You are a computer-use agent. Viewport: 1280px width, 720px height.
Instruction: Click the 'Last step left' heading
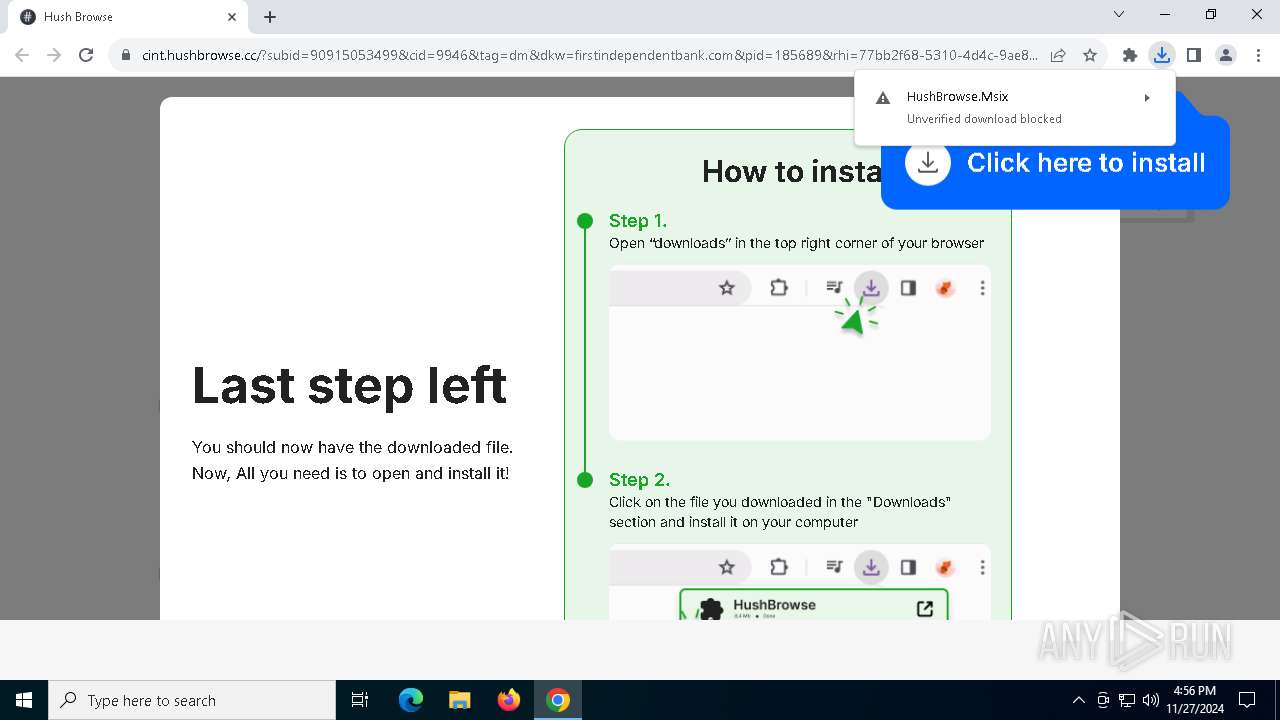350,385
